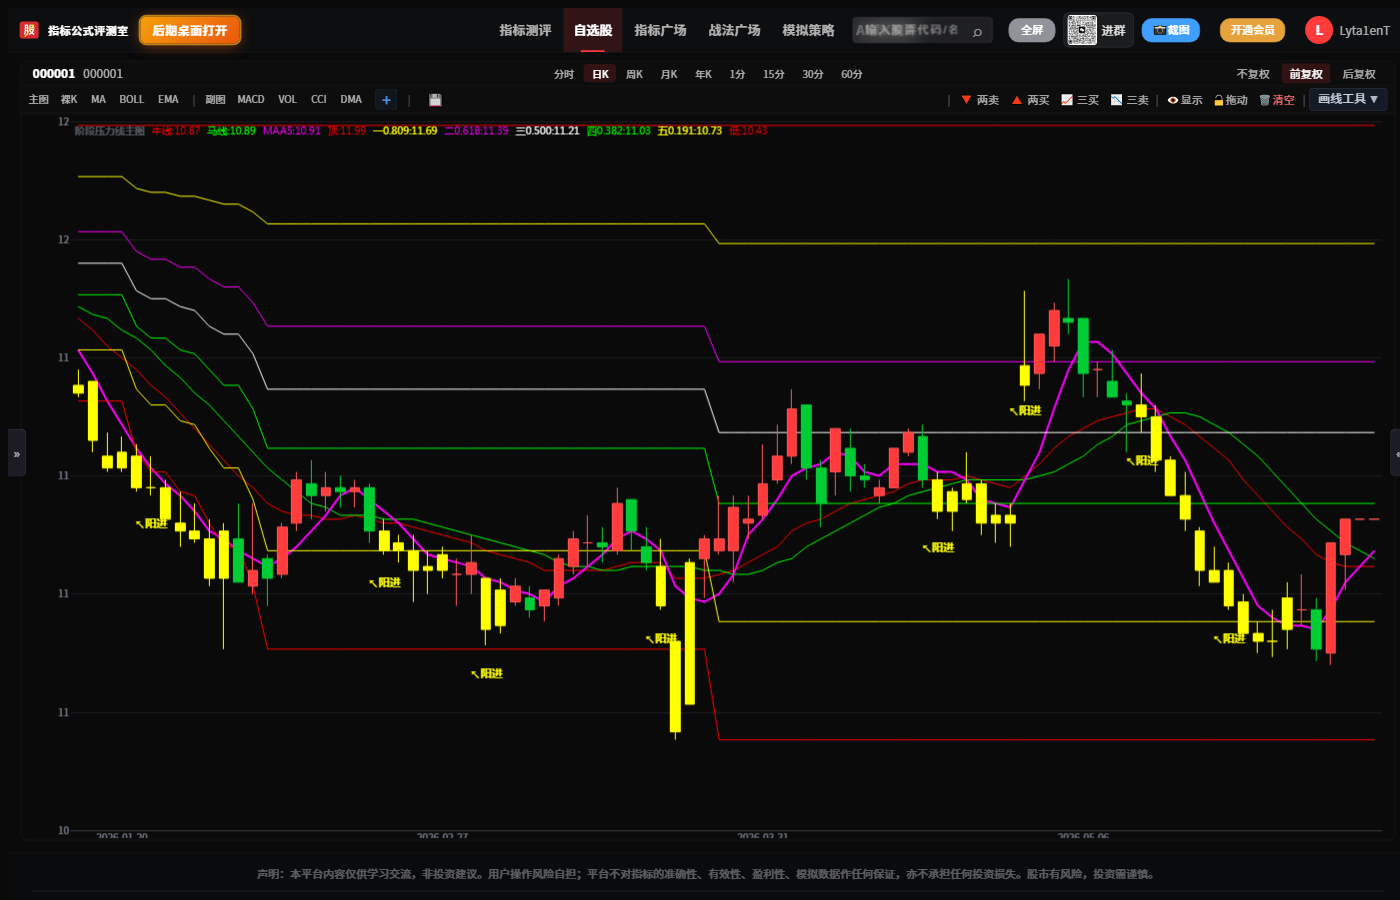The width and height of the screenshot is (1400, 900).
Task: Switch to the 60分 timeframe
Action: 852,74
